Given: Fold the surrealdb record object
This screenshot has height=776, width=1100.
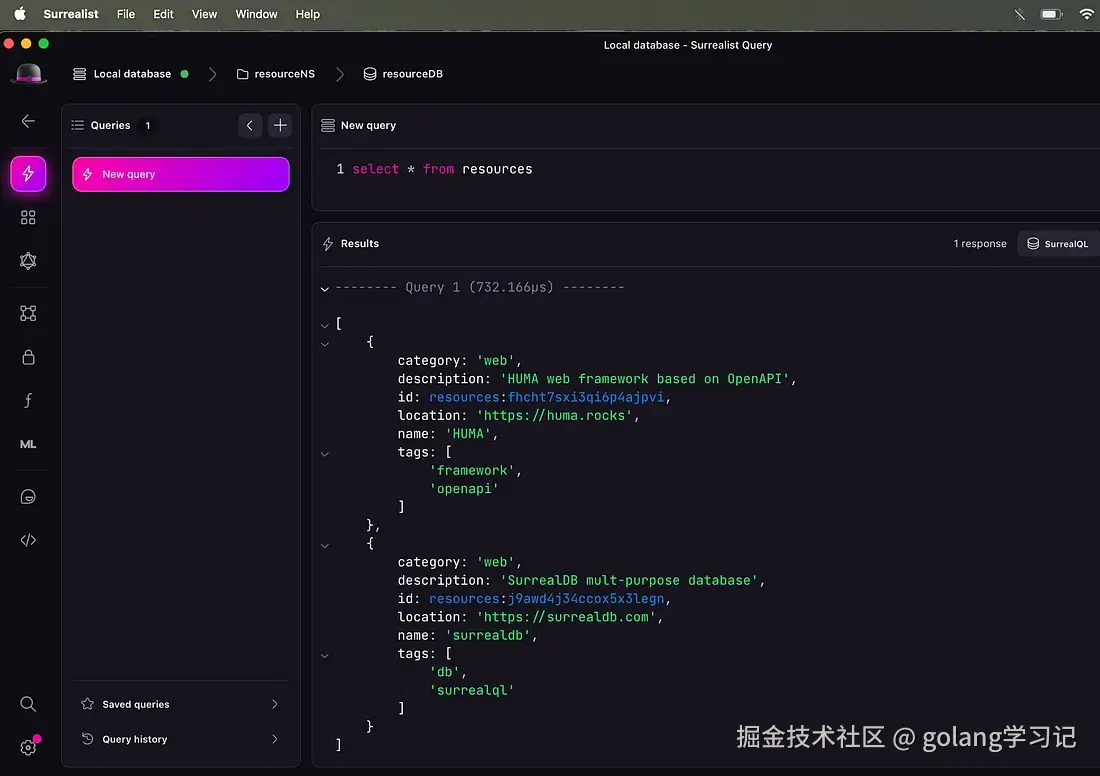Looking at the screenshot, I should [325, 545].
